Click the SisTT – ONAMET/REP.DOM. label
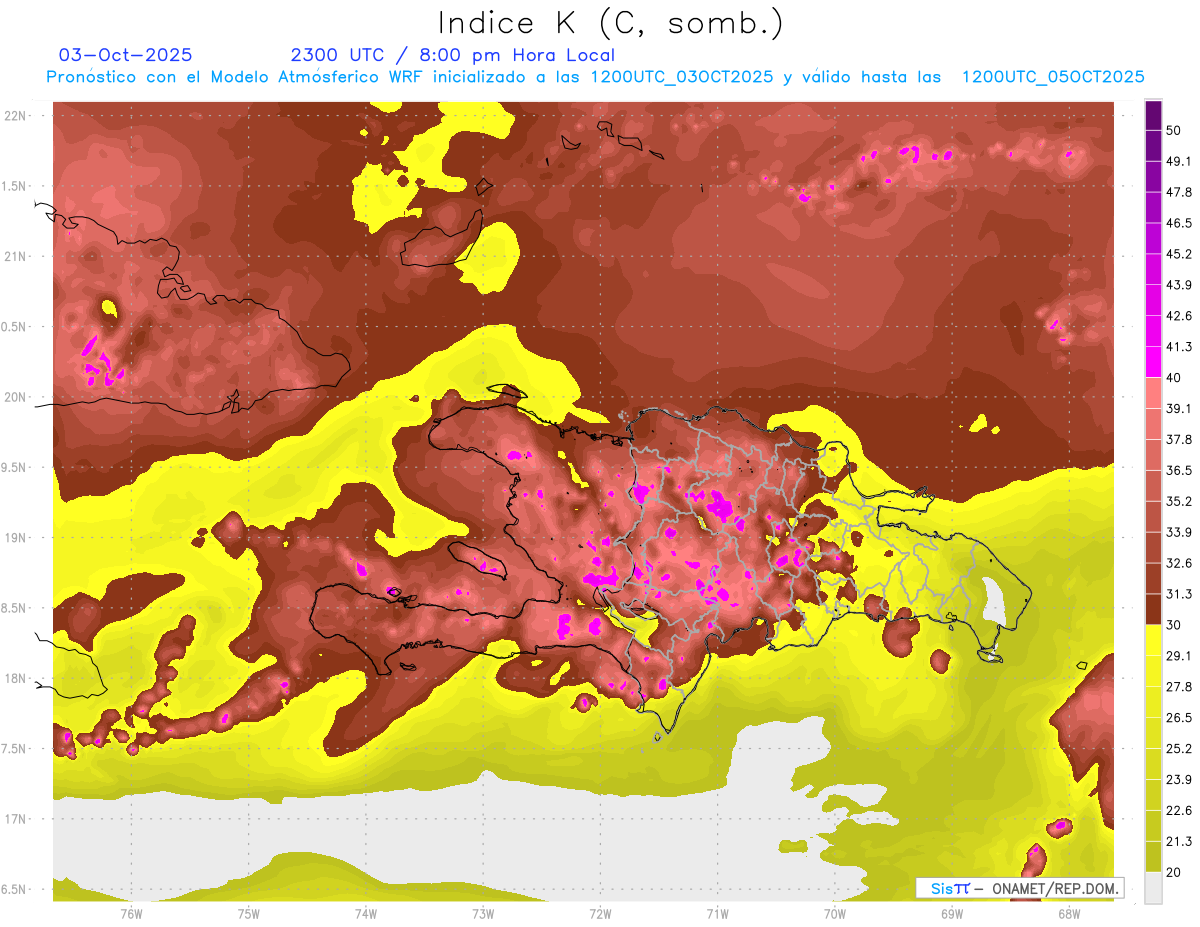1200x927 pixels. (1019, 888)
